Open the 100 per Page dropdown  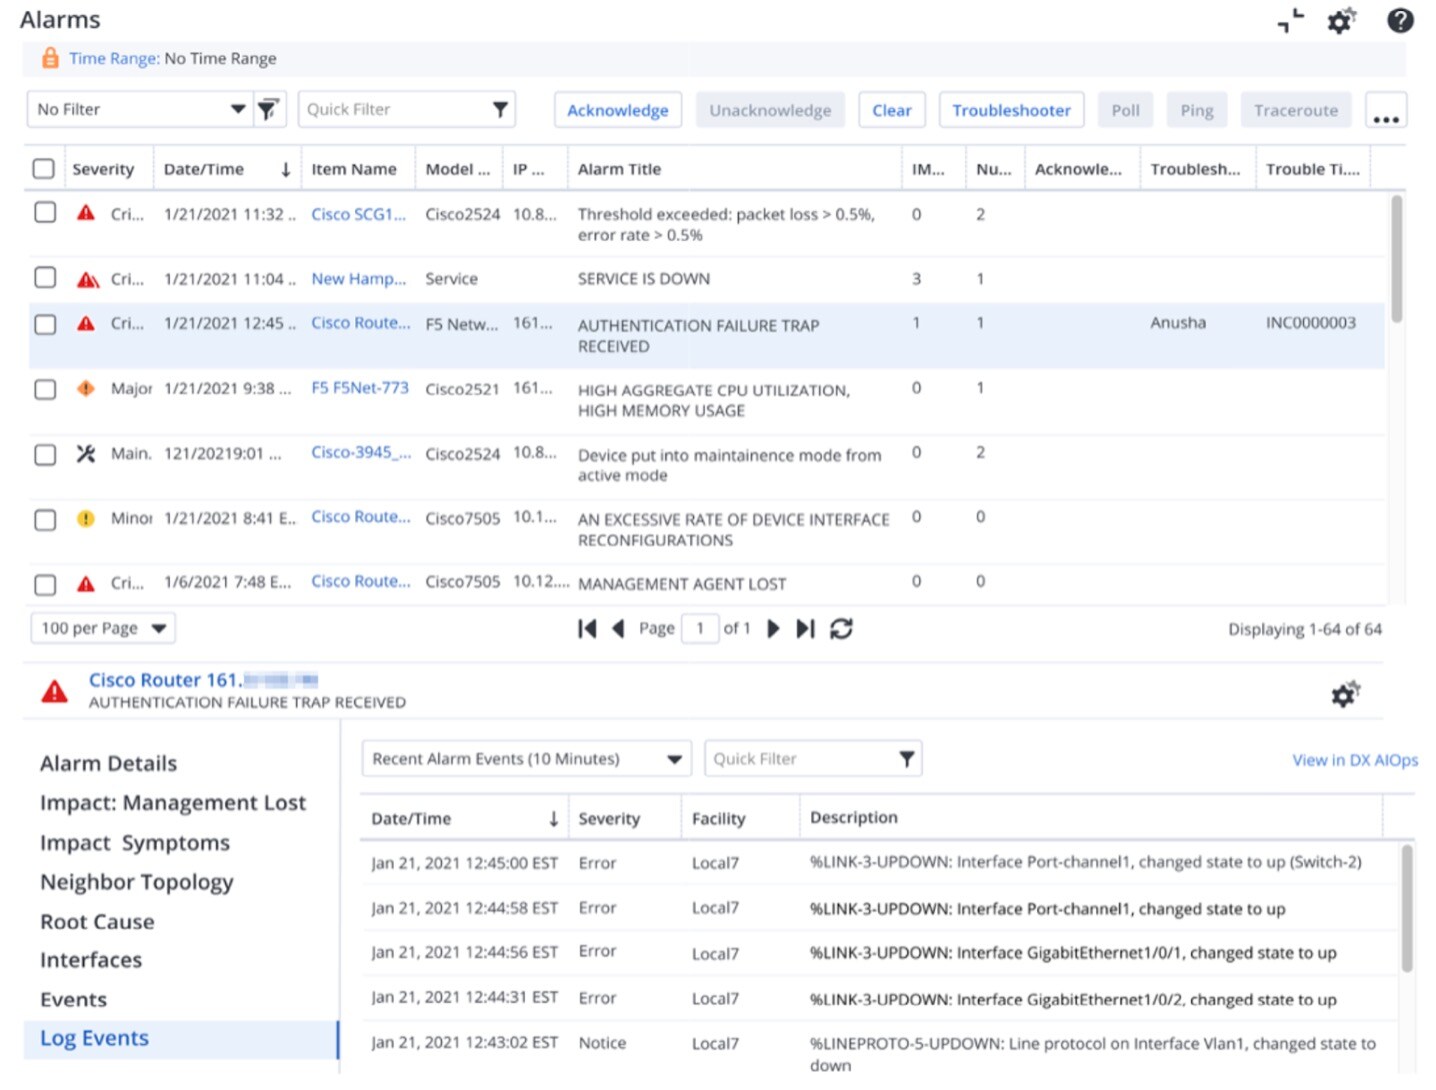159,628
